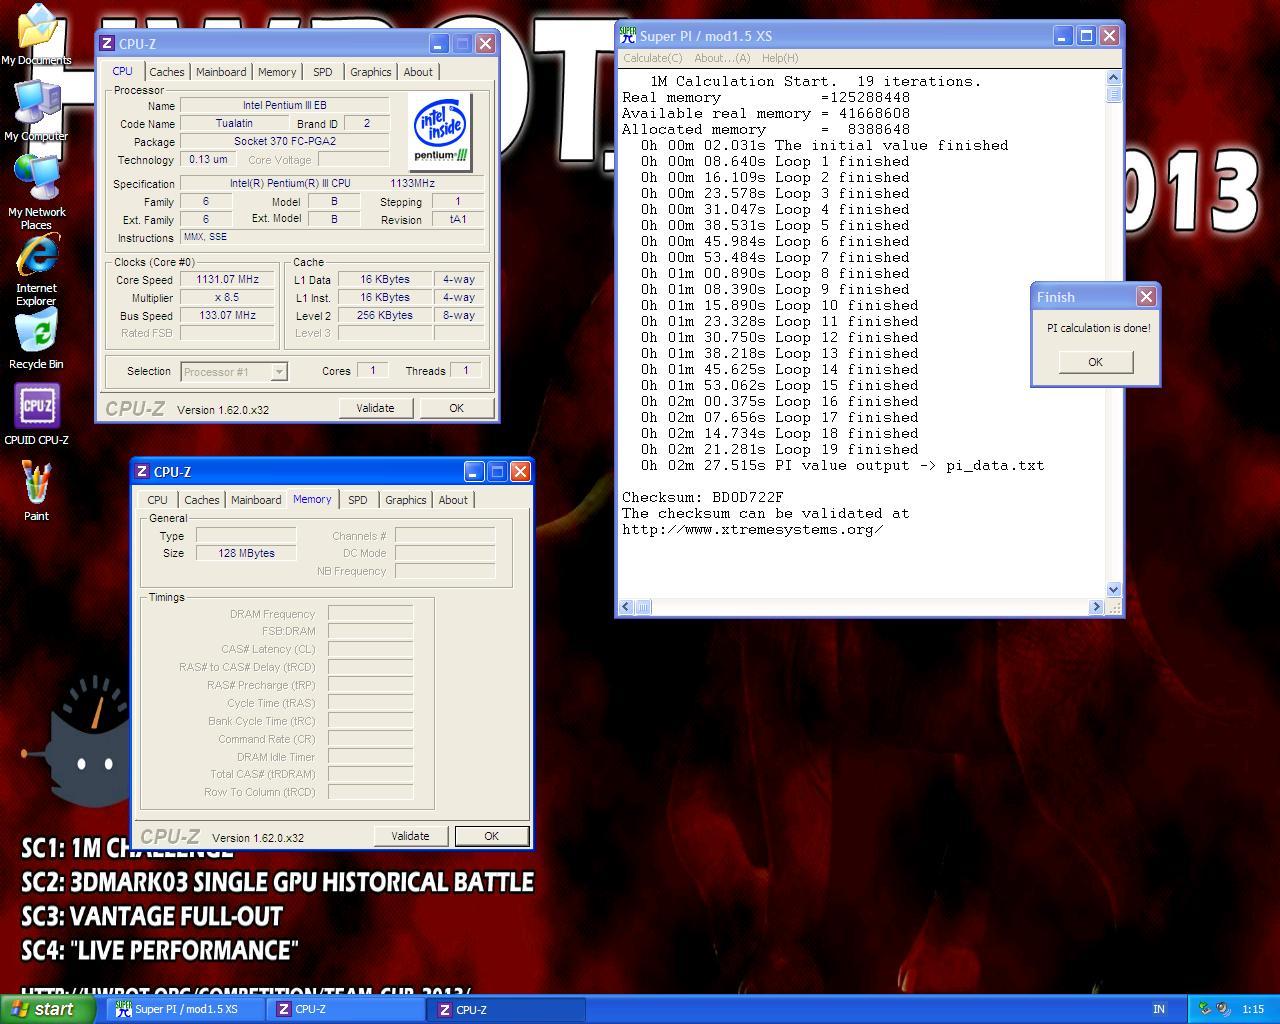Click the memory Size field 128 MBytes
This screenshot has height=1024, width=1280.
(246, 553)
